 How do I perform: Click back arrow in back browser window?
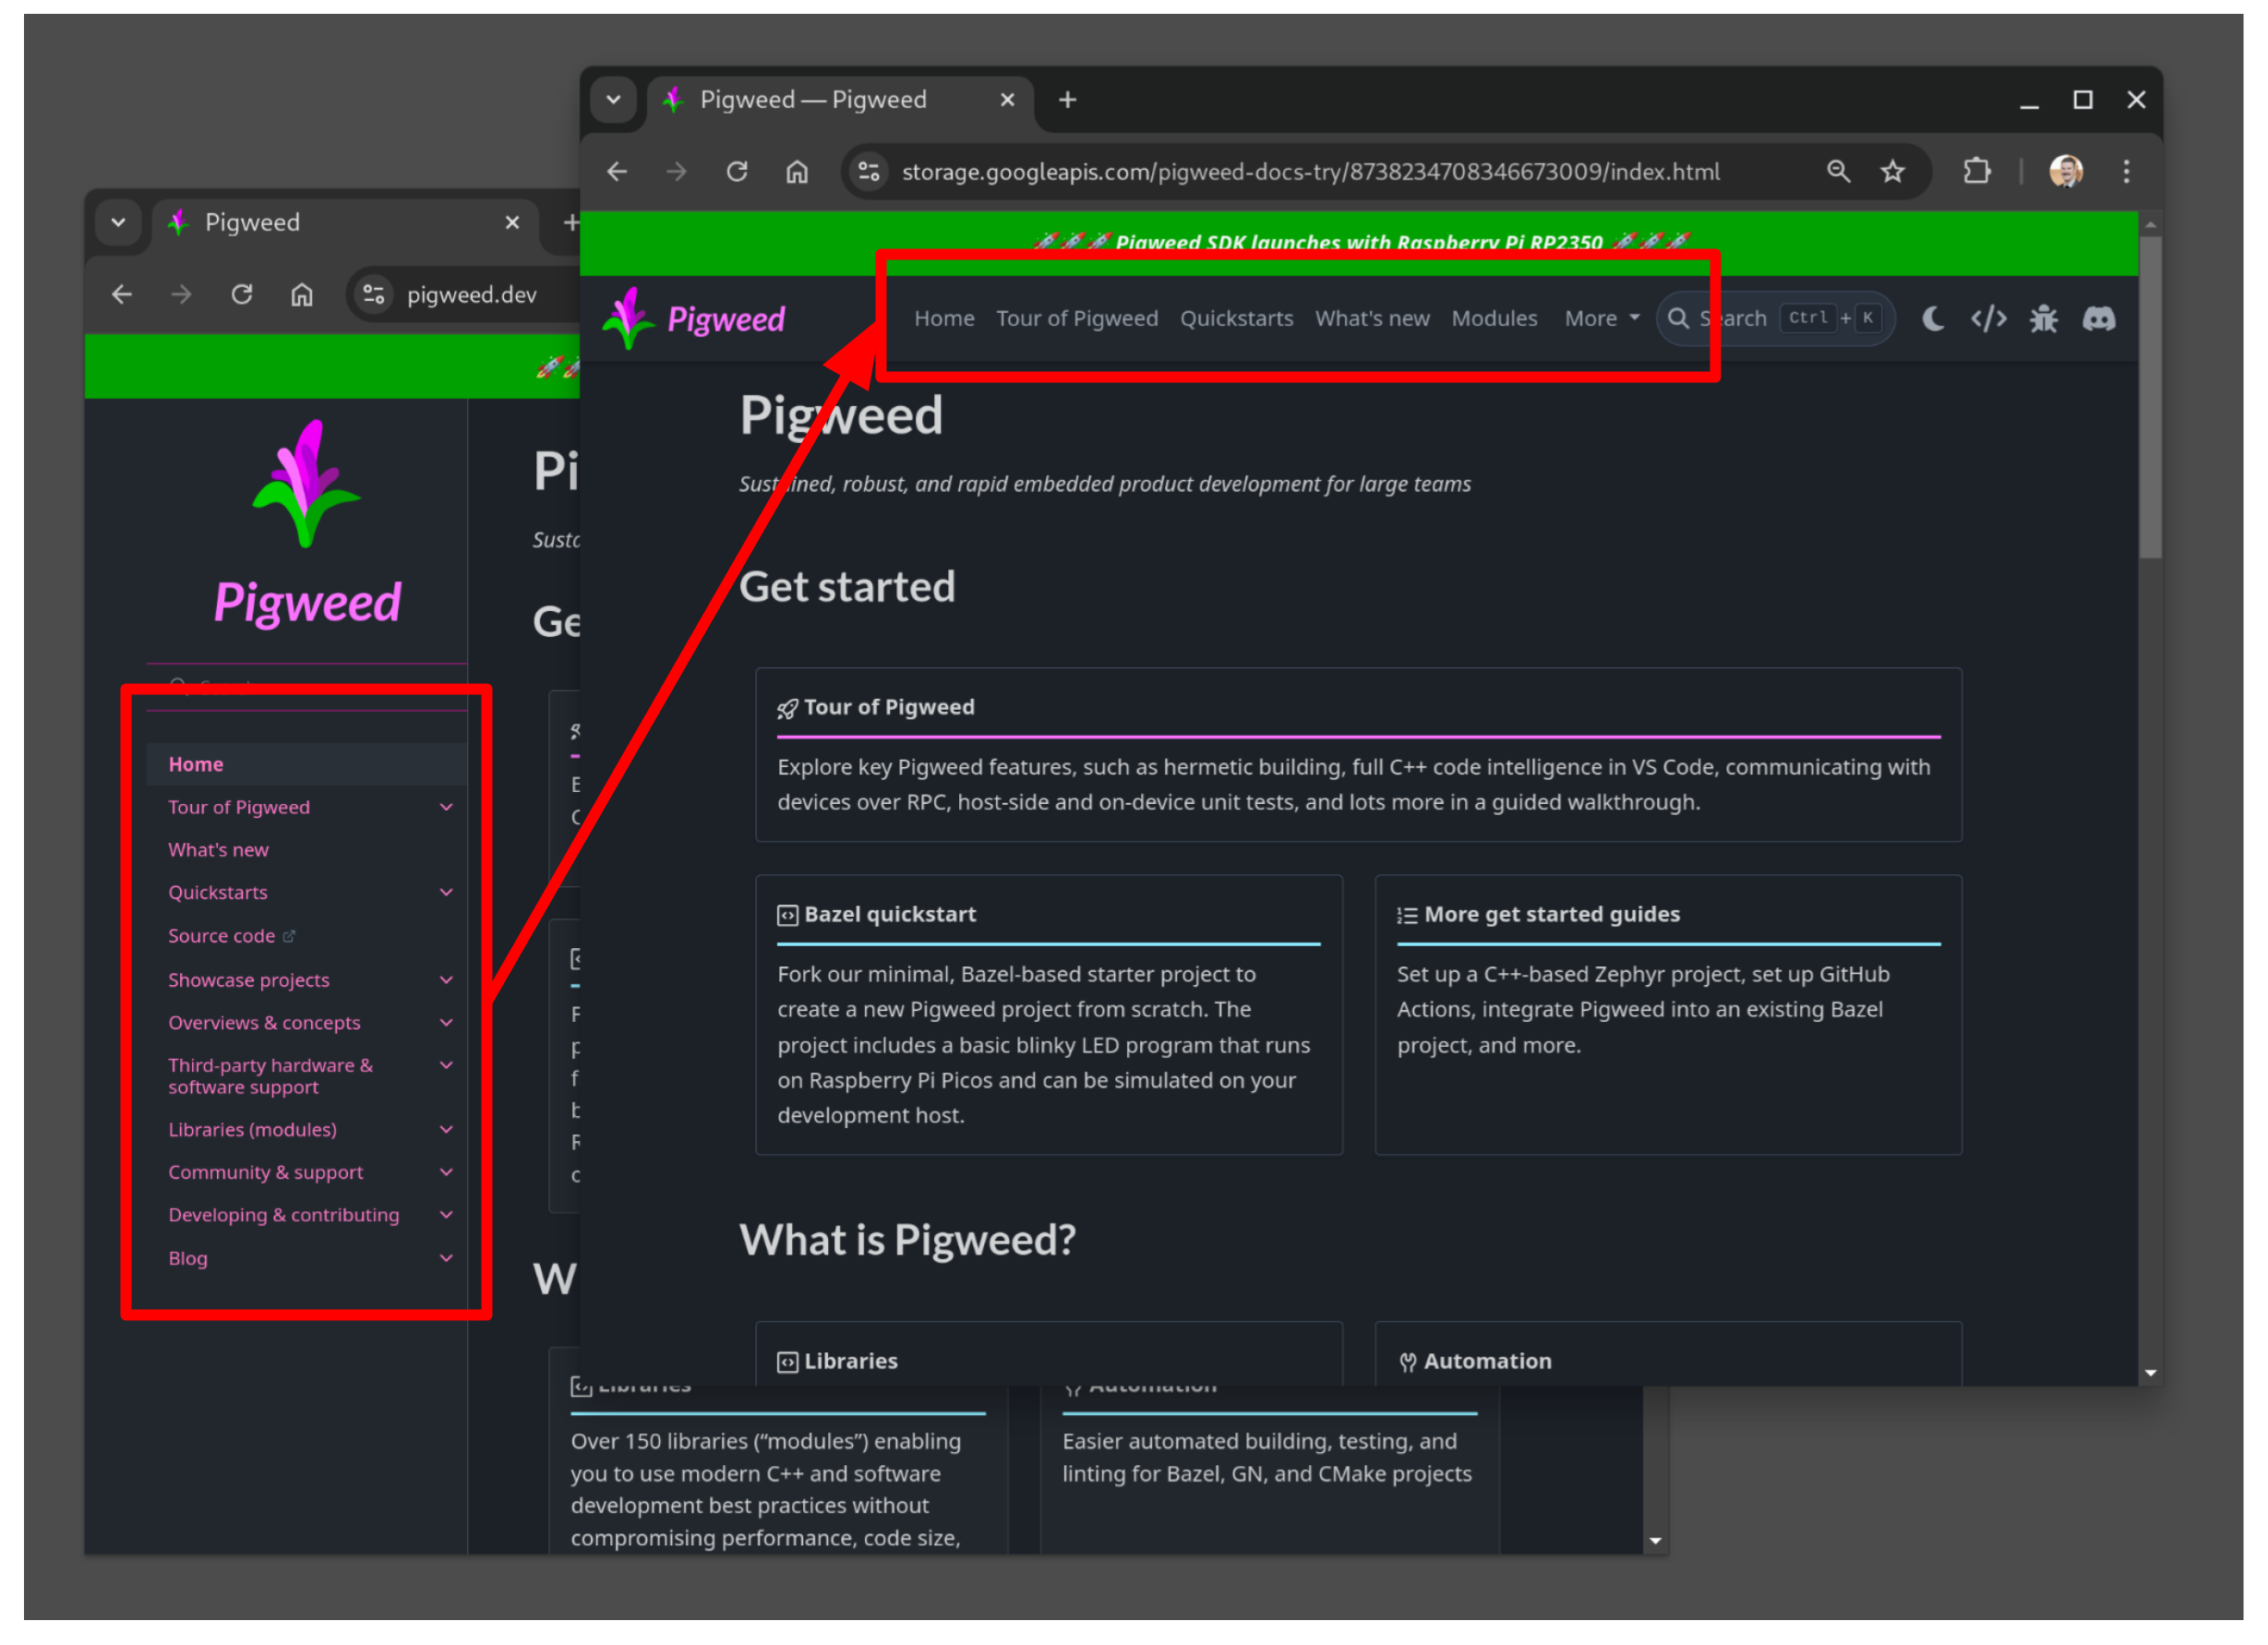122,295
